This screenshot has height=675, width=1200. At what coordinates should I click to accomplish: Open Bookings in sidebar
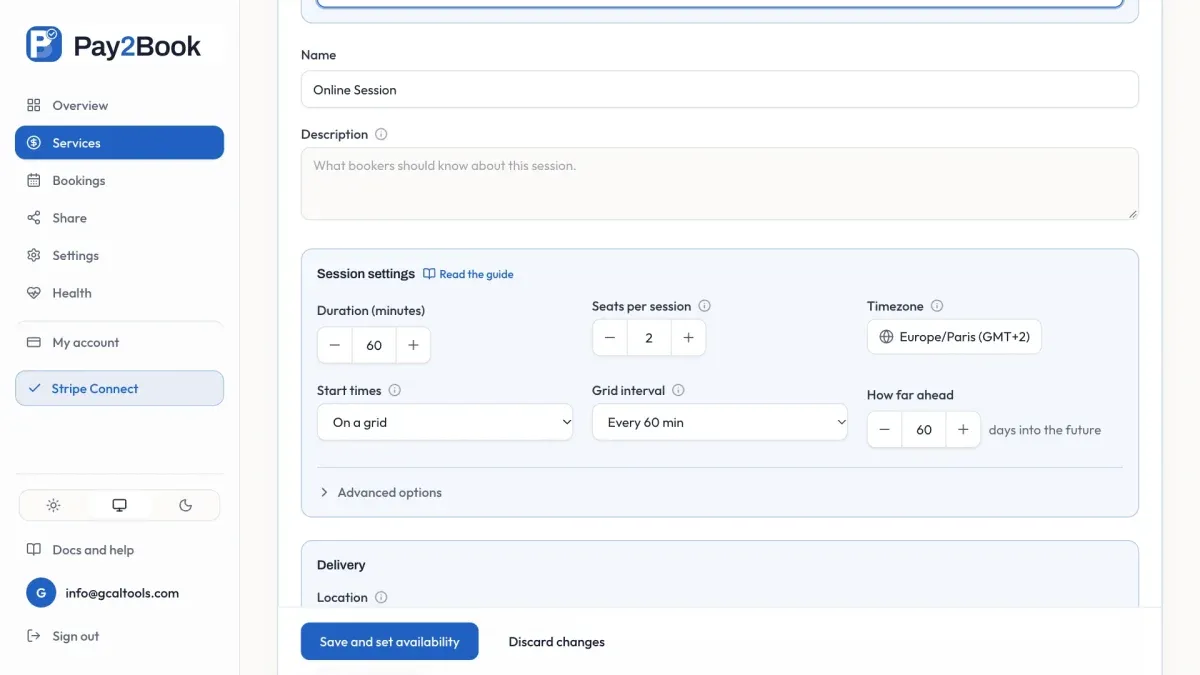click(119, 180)
